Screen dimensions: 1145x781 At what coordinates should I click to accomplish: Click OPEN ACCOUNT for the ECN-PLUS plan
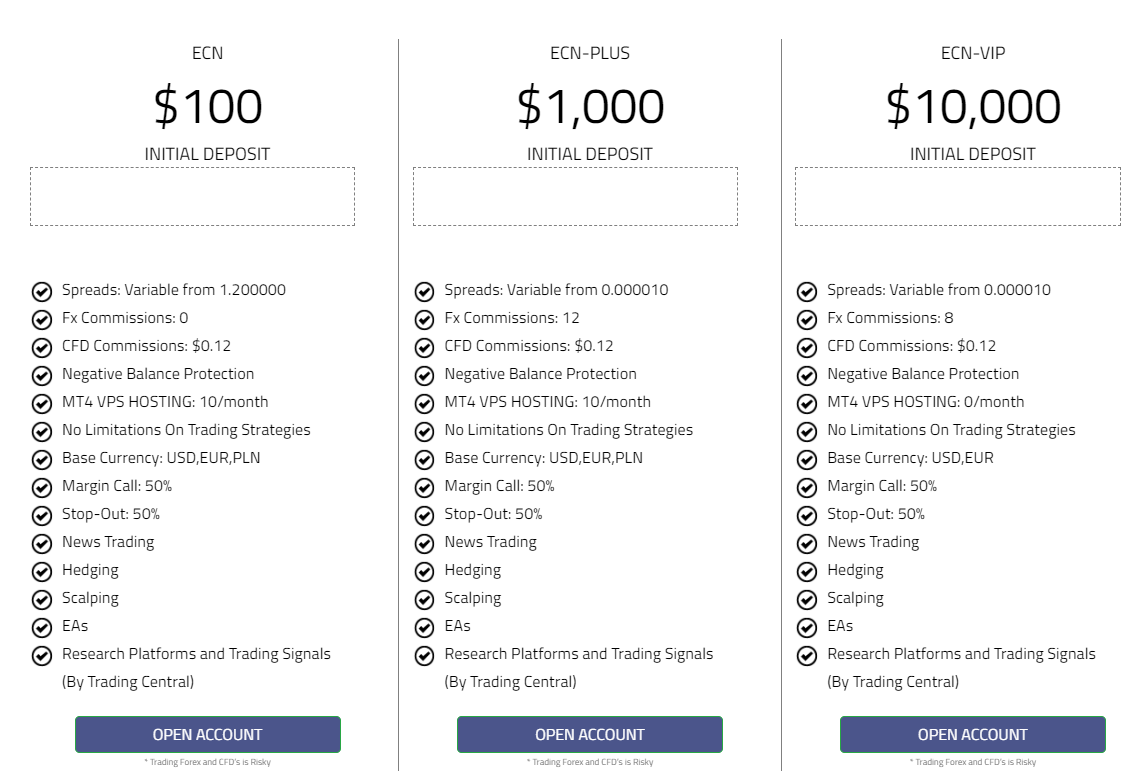(x=589, y=733)
